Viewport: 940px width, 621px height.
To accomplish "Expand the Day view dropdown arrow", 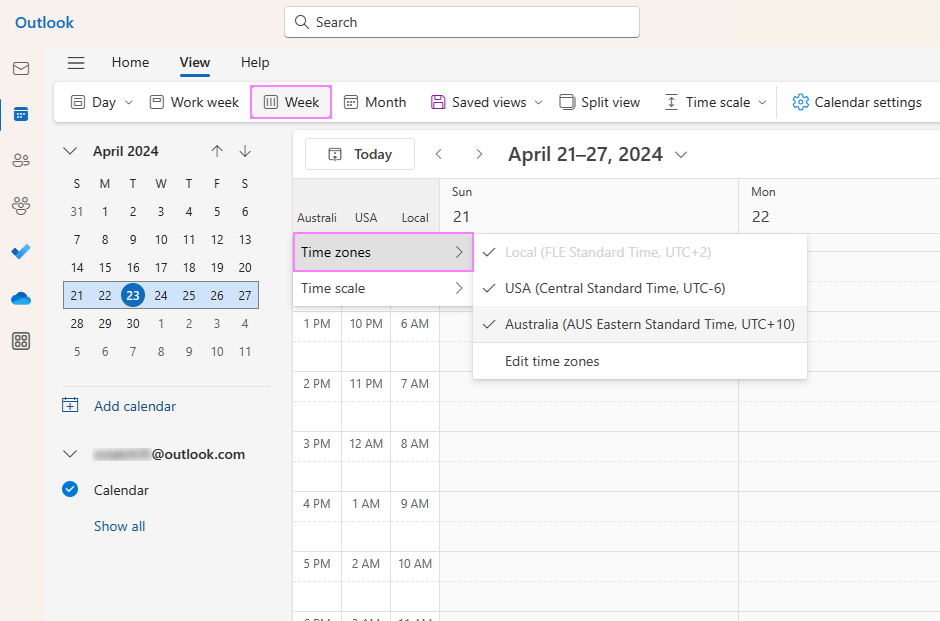I will pos(129,103).
